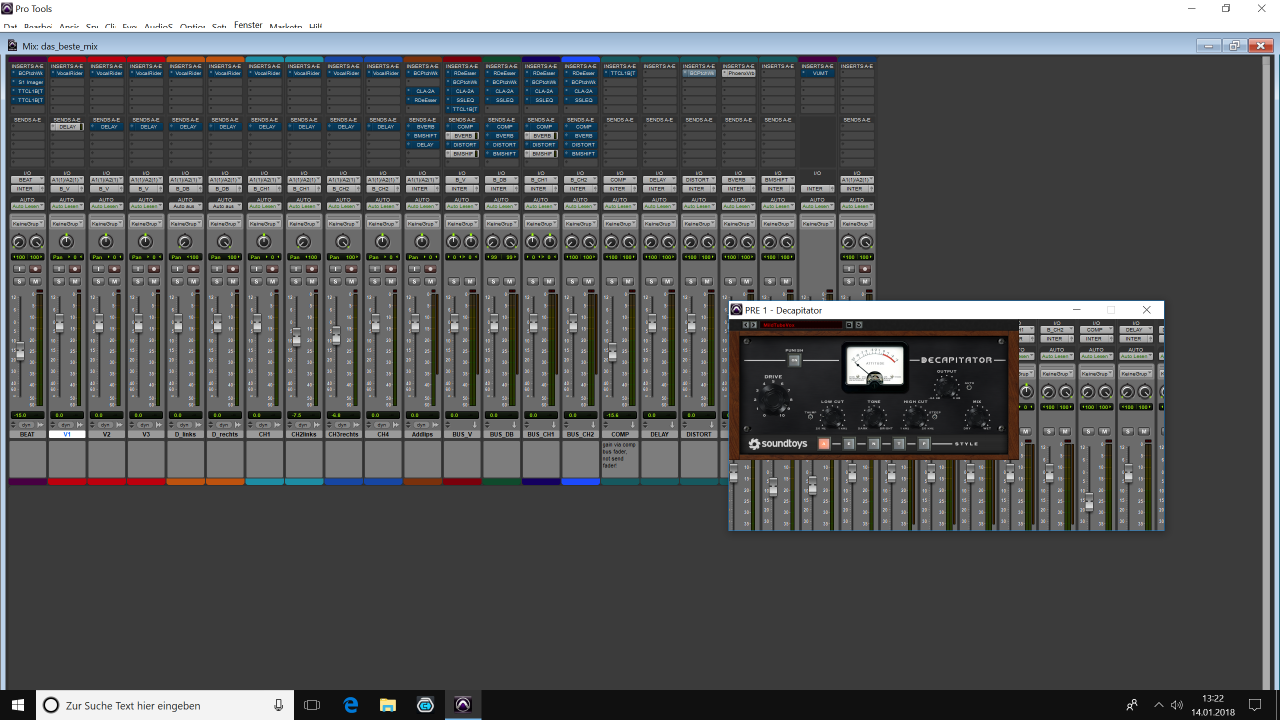The height and width of the screenshot is (720, 1280).
Task: Open the CLA-2A insert on Addlips track
Action: pos(422,91)
